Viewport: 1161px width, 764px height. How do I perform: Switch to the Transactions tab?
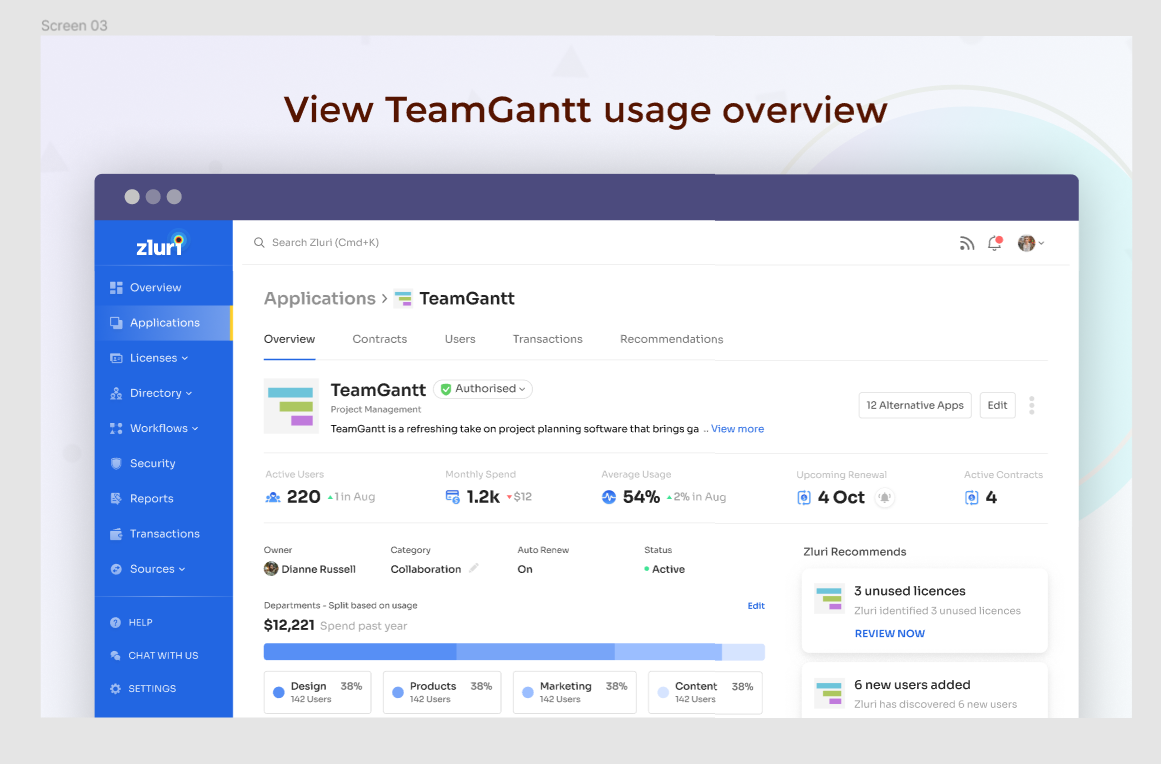coord(547,339)
